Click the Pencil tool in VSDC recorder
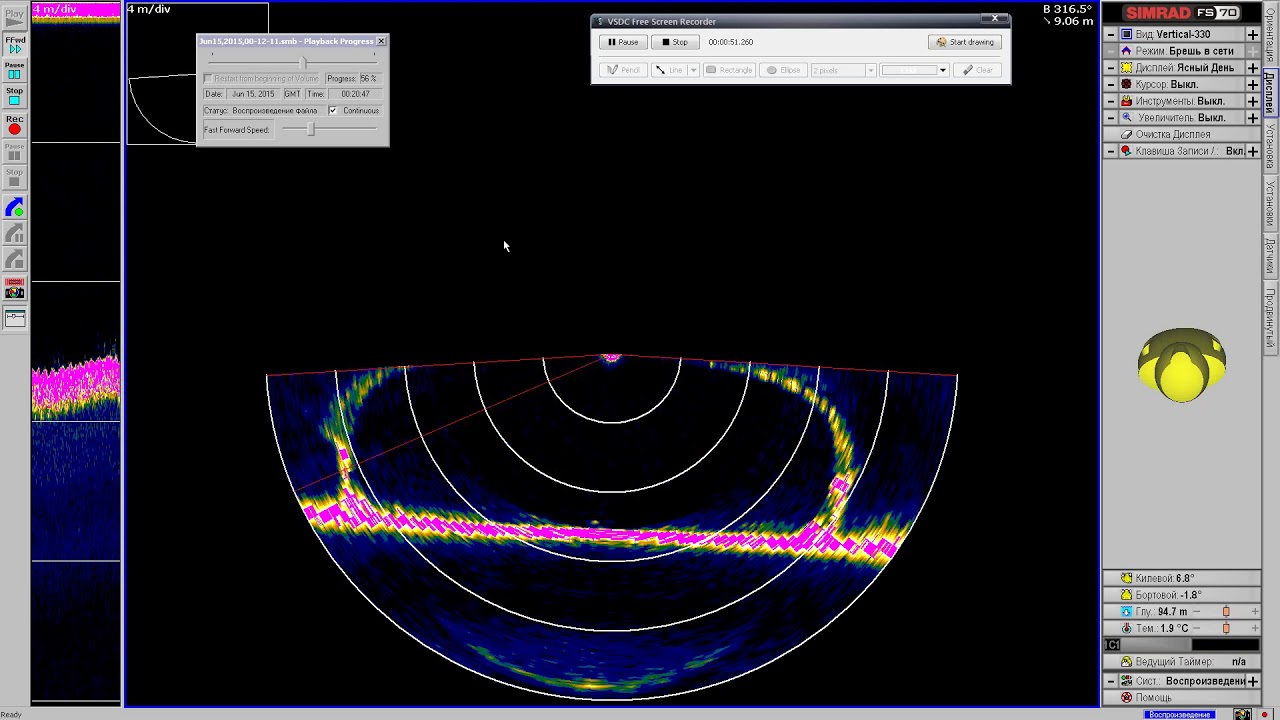 pyautogui.click(x=623, y=70)
